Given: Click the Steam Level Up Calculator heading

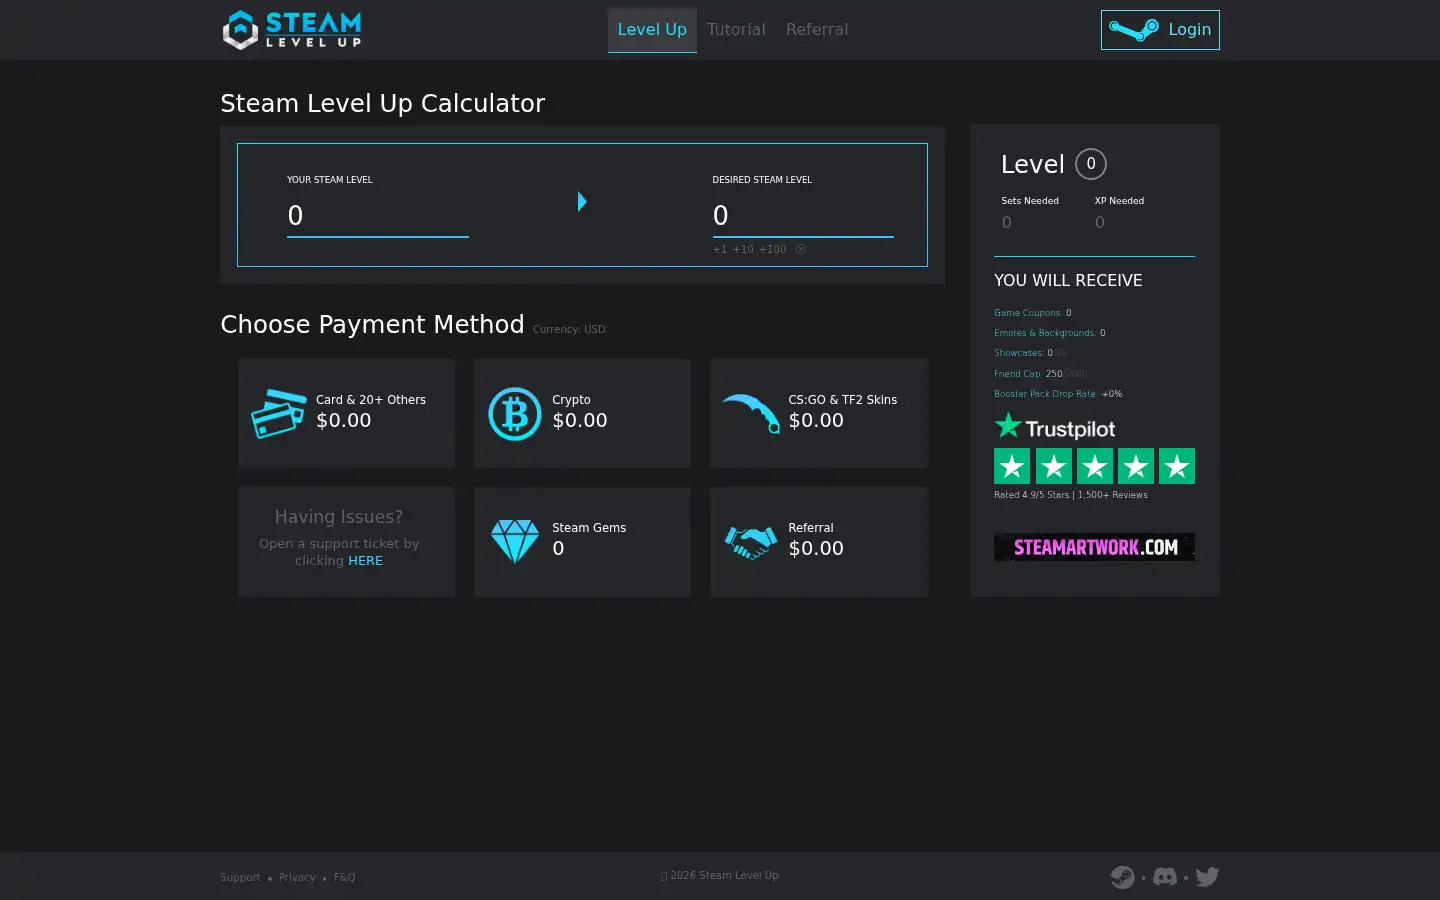Looking at the screenshot, I should pos(383,104).
